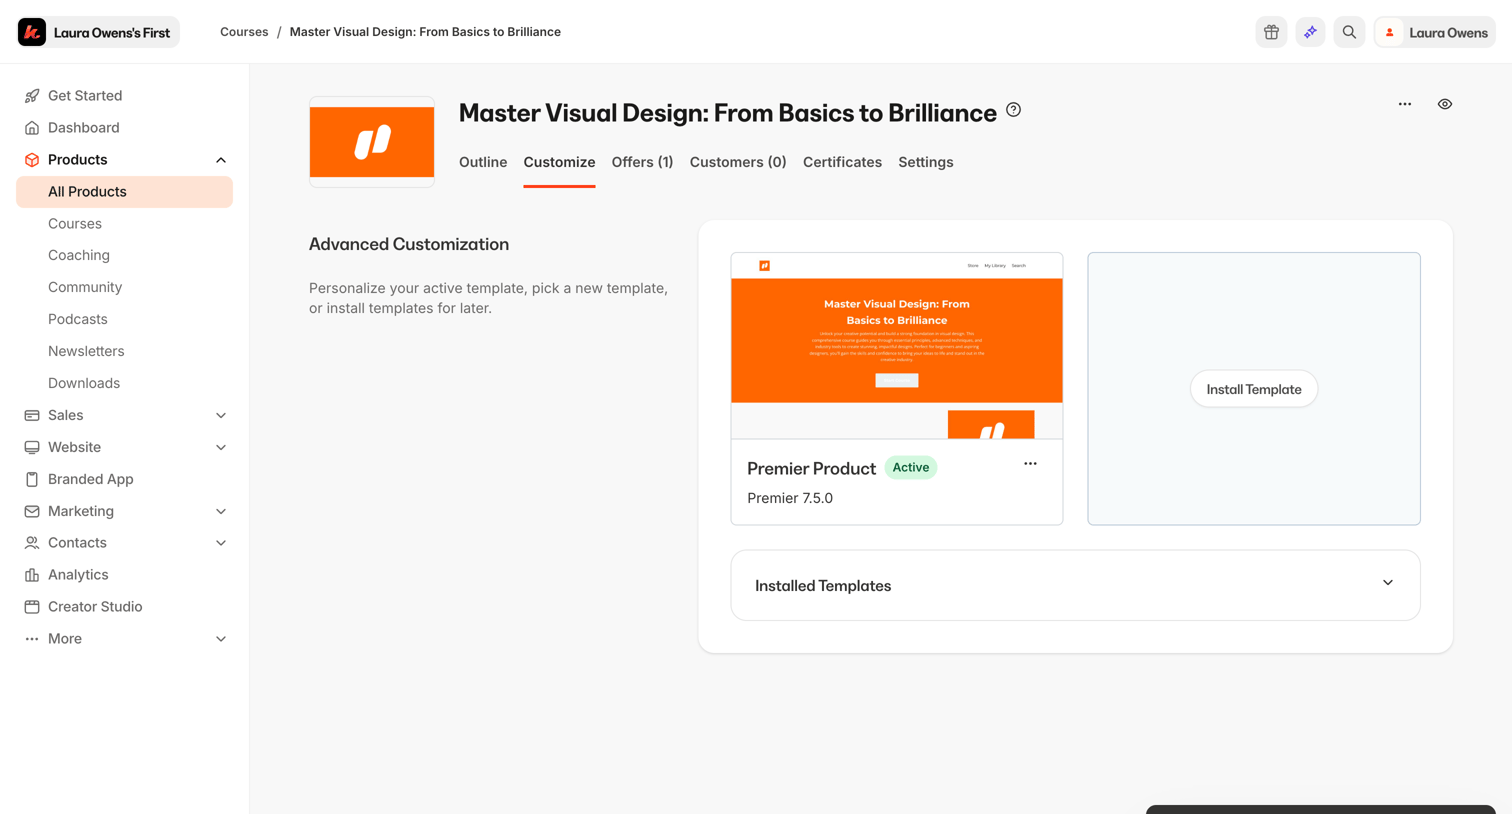
Task: Click the Advanced Customization heading
Action: (409, 244)
